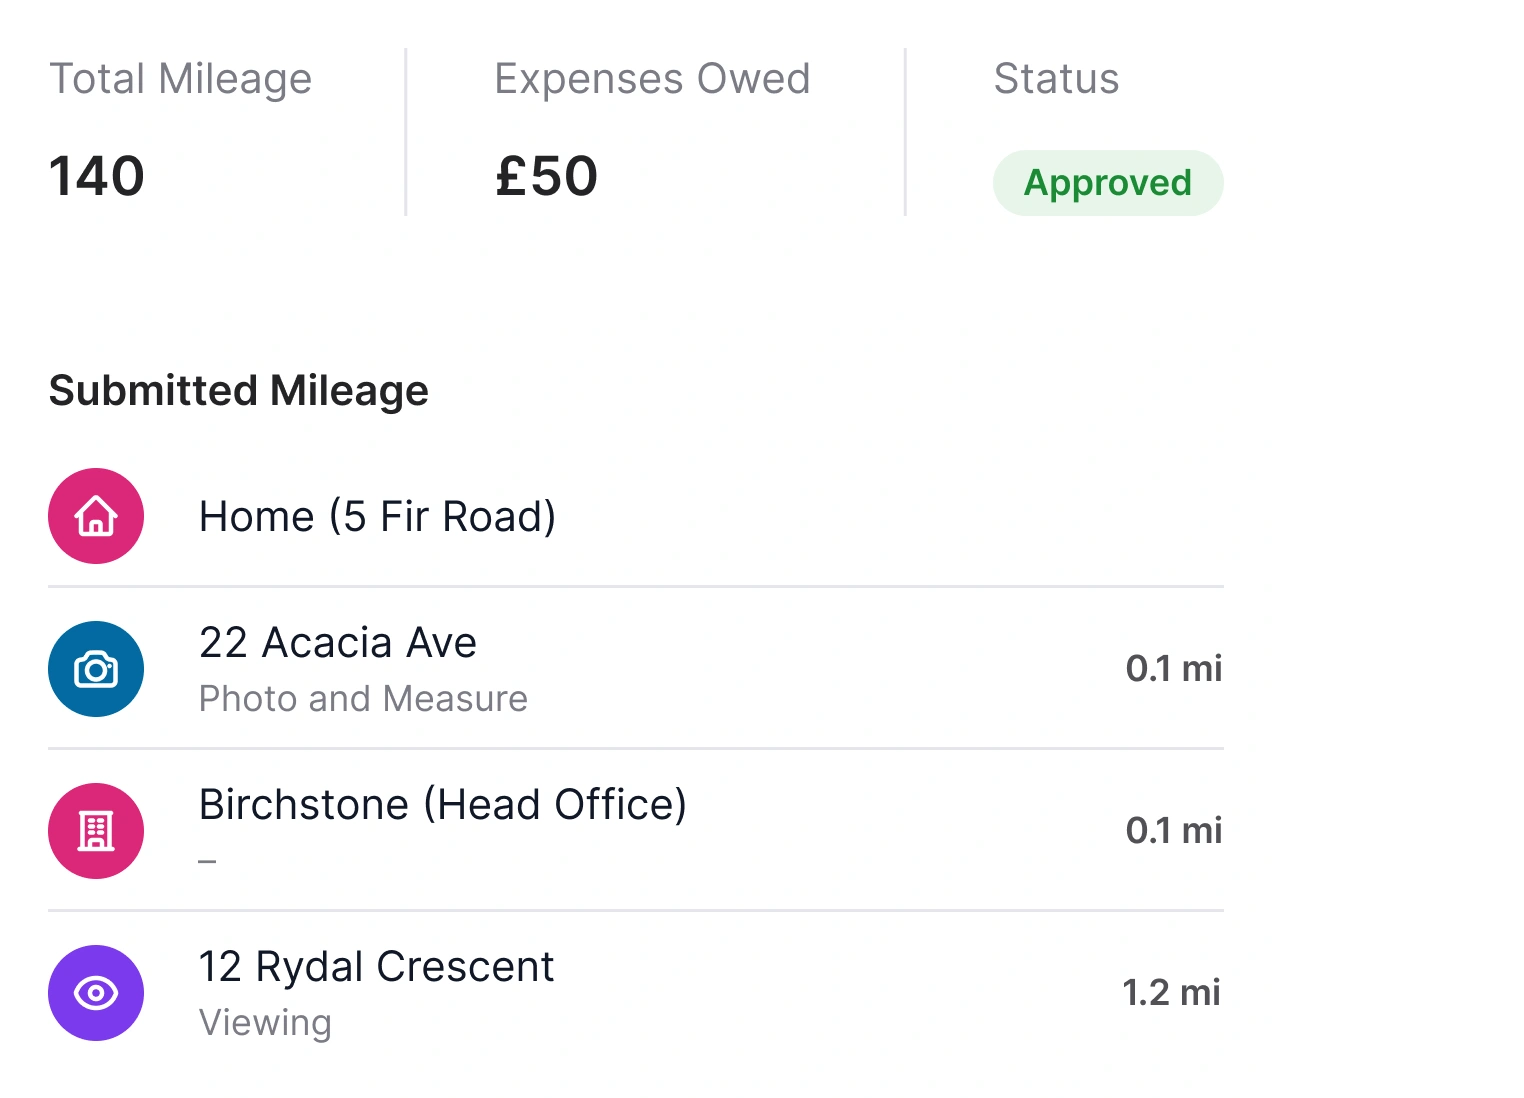Click the pink Home icon for 5 Fir Road
1524x1098 pixels.
coord(96,516)
